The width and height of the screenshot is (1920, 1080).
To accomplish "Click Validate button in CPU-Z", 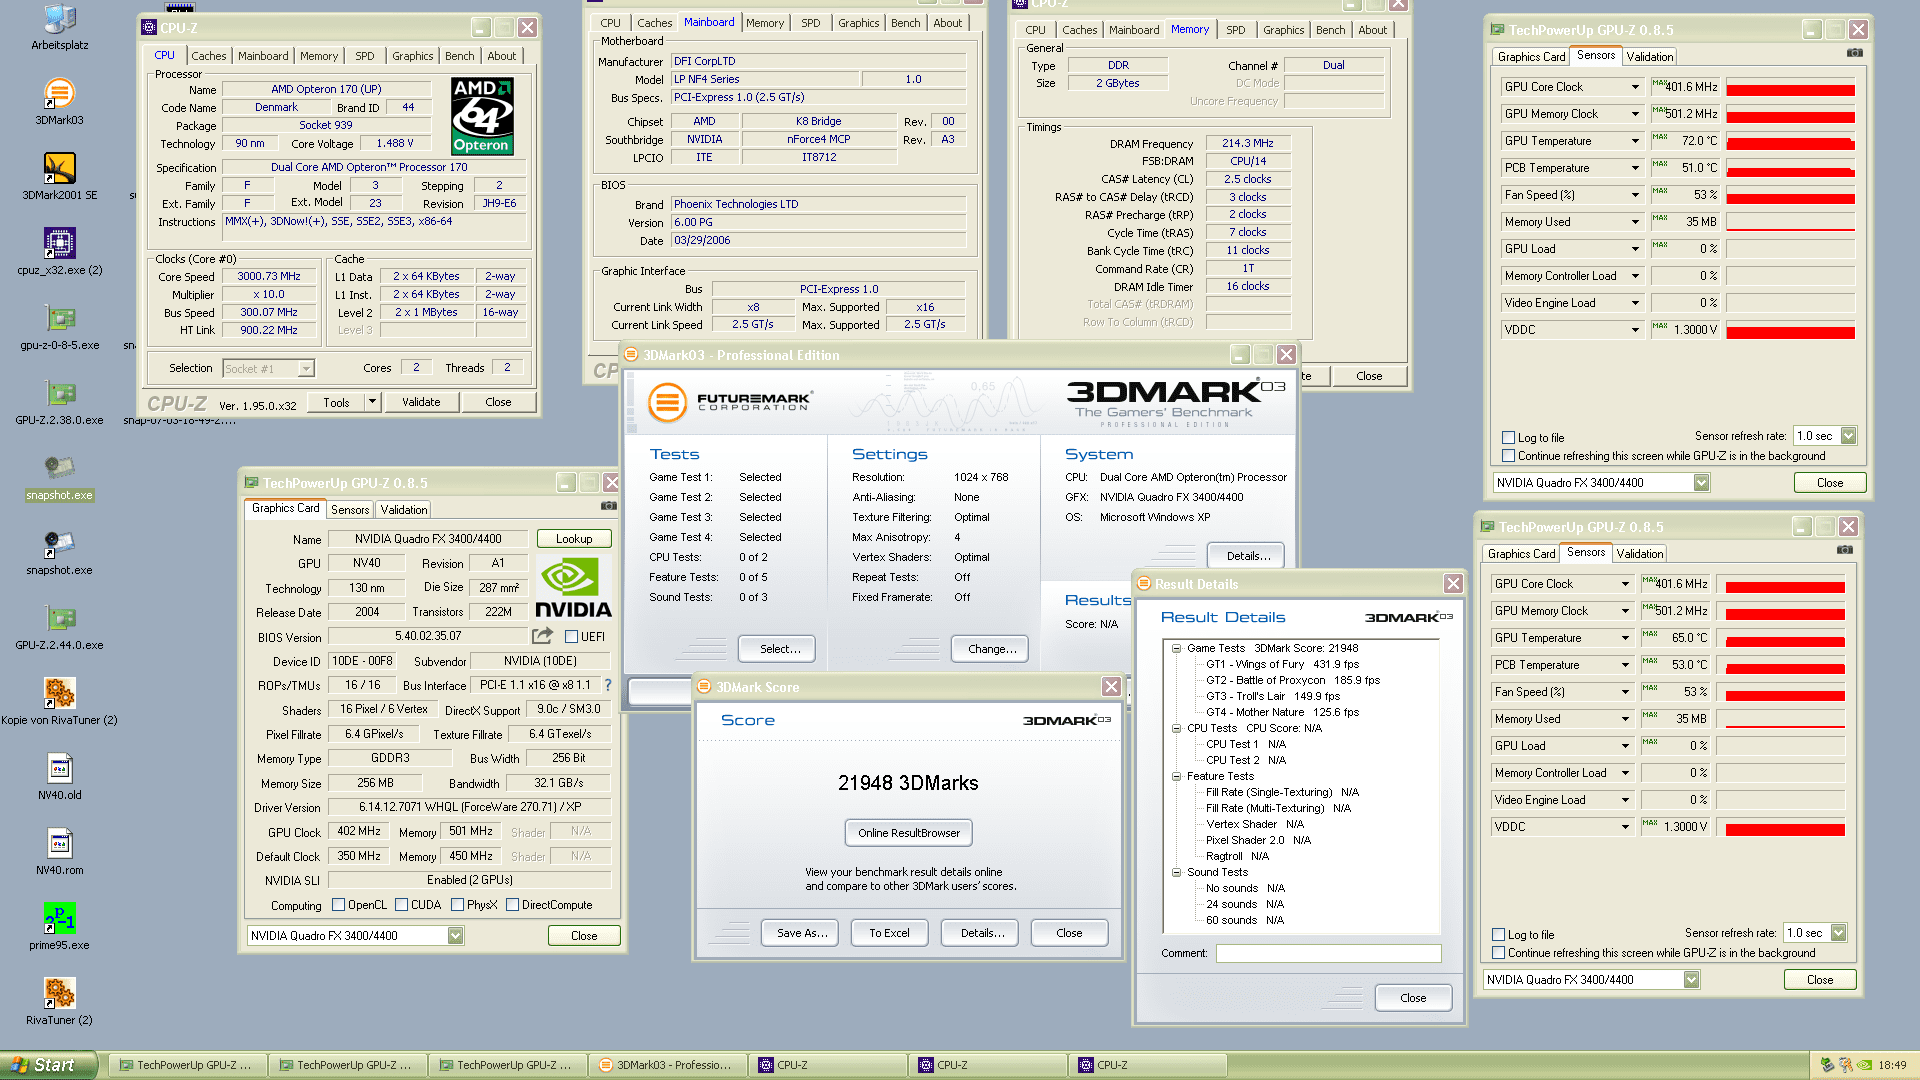I will (x=421, y=402).
